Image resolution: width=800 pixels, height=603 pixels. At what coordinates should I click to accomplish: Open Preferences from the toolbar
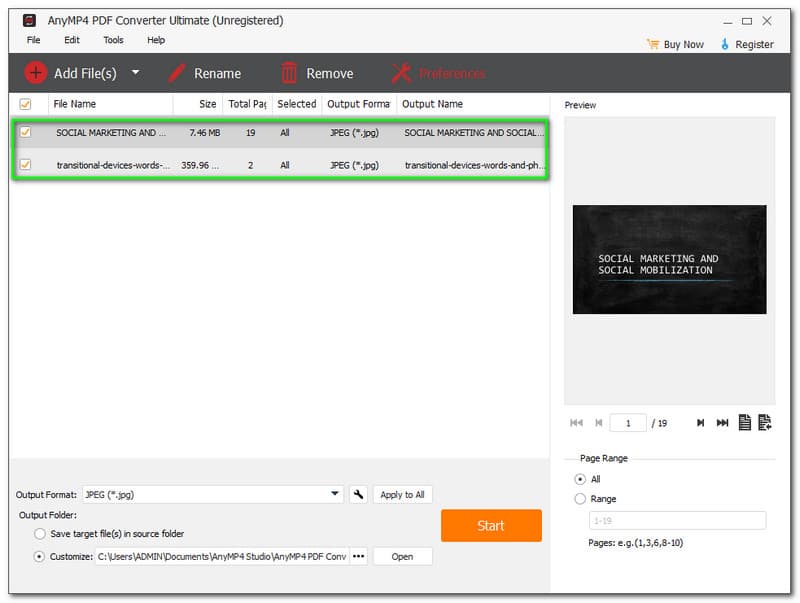(x=437, y=73)
